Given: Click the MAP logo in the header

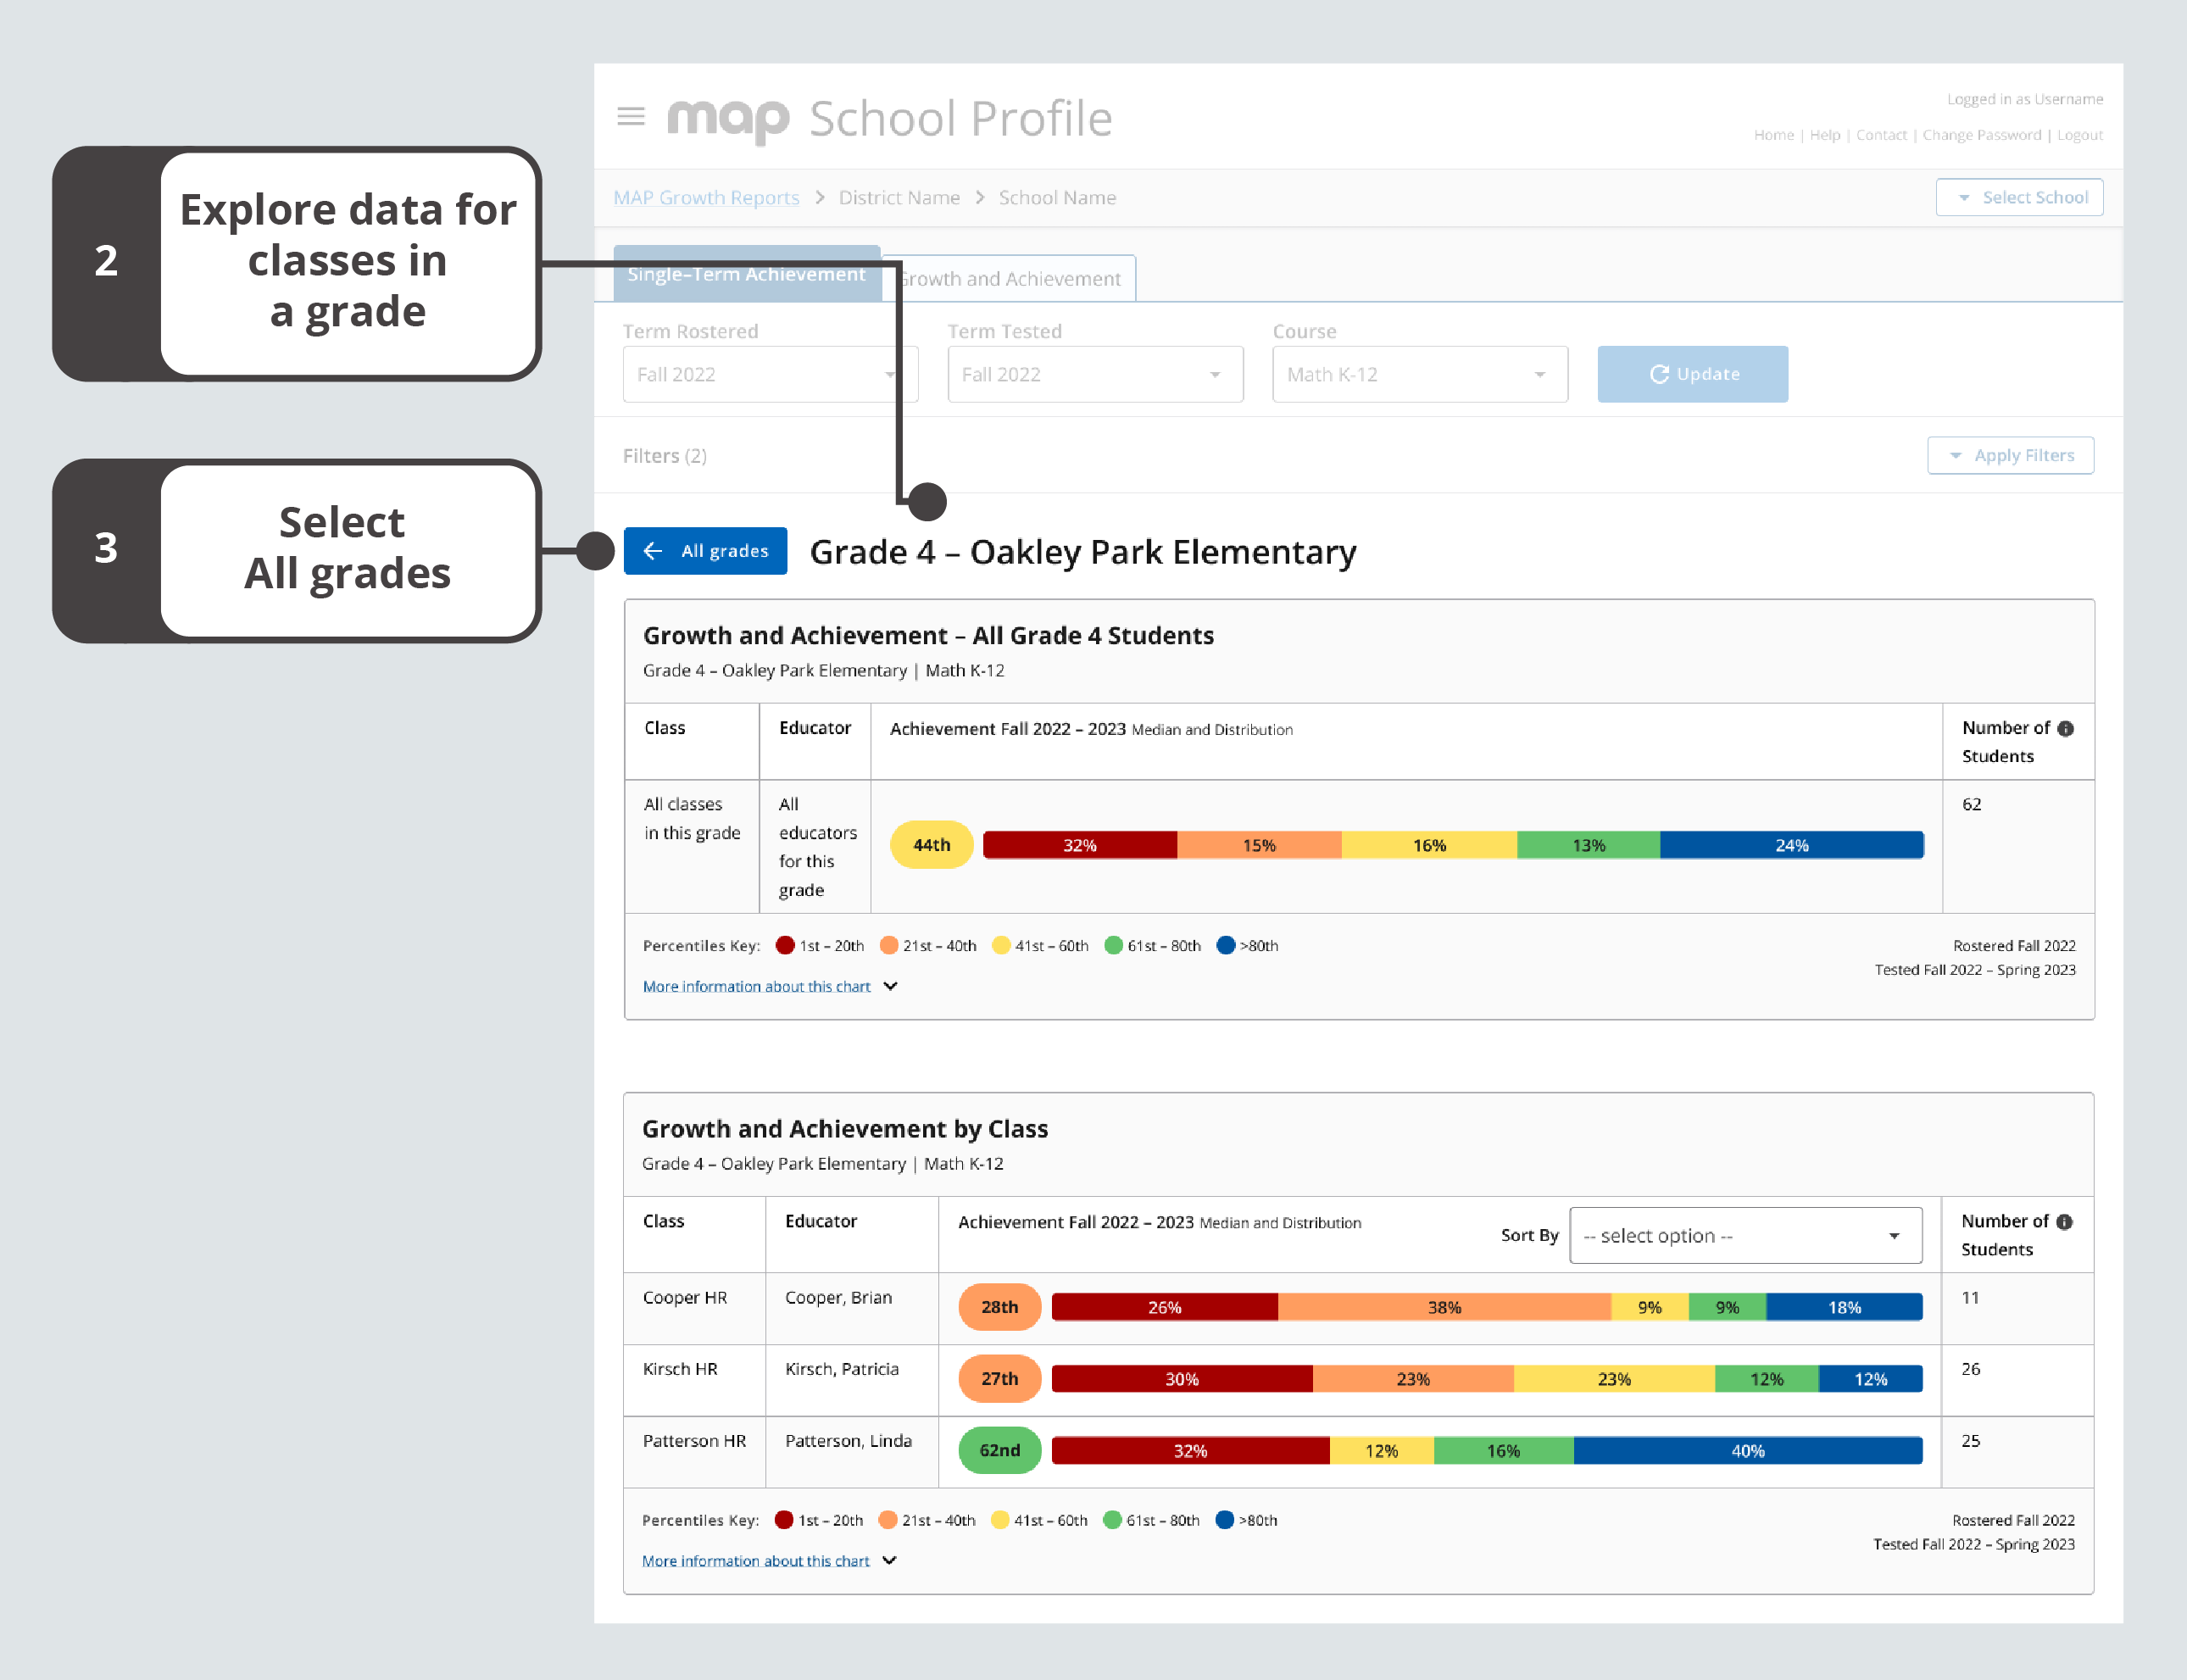Looking at the screenshot, I should (727, 117).
